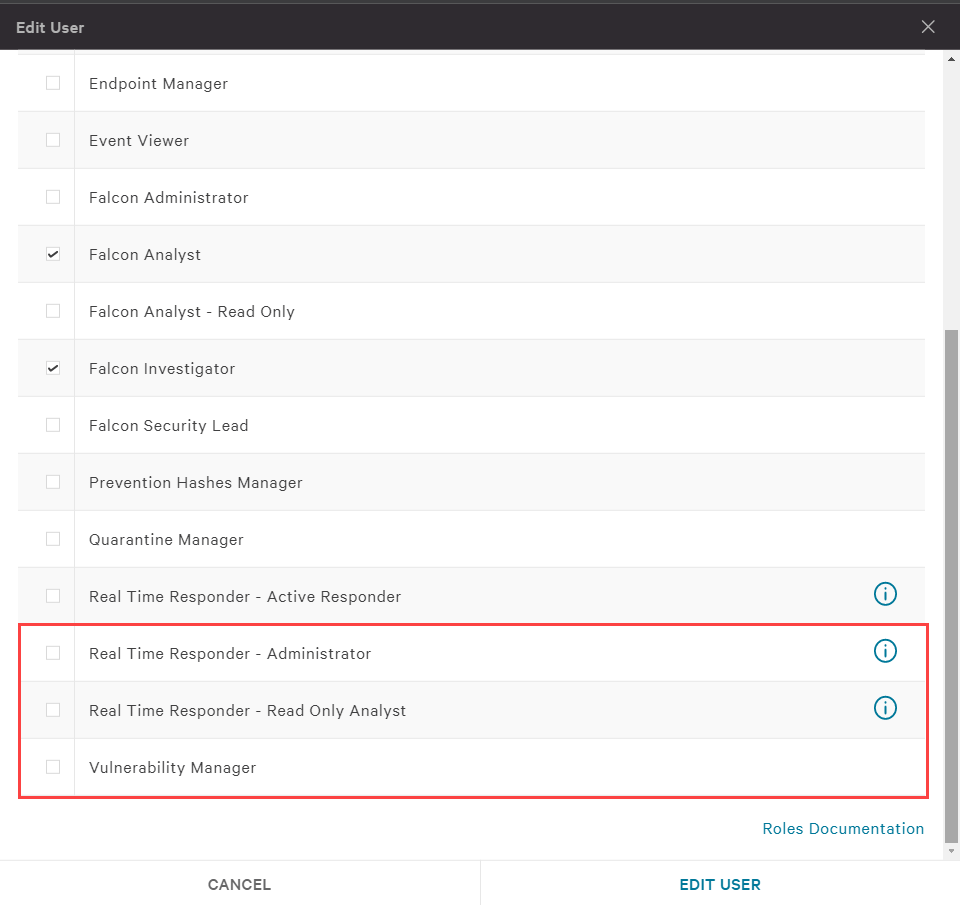The width and height of the screenshot is (960, 905).
Task: Tick the Falcon Administrator checkbox
Action: 53,197
